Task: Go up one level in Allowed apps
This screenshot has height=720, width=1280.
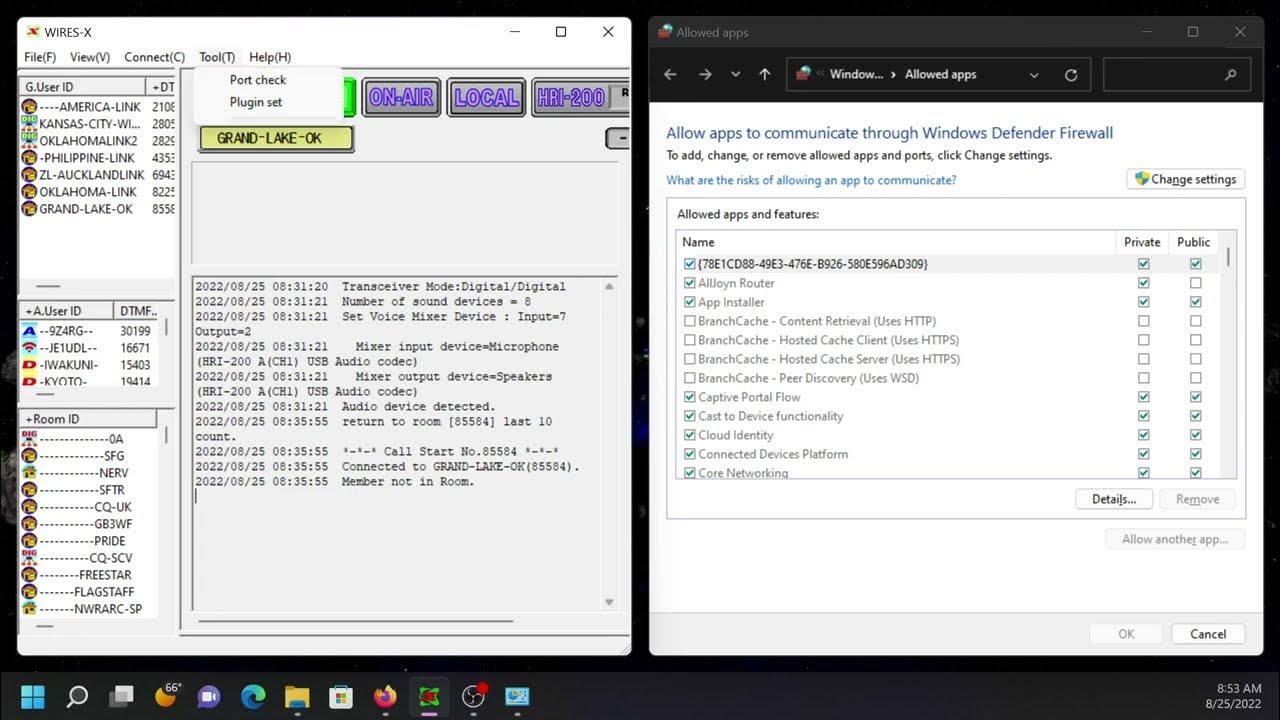Action: [765, 75]
